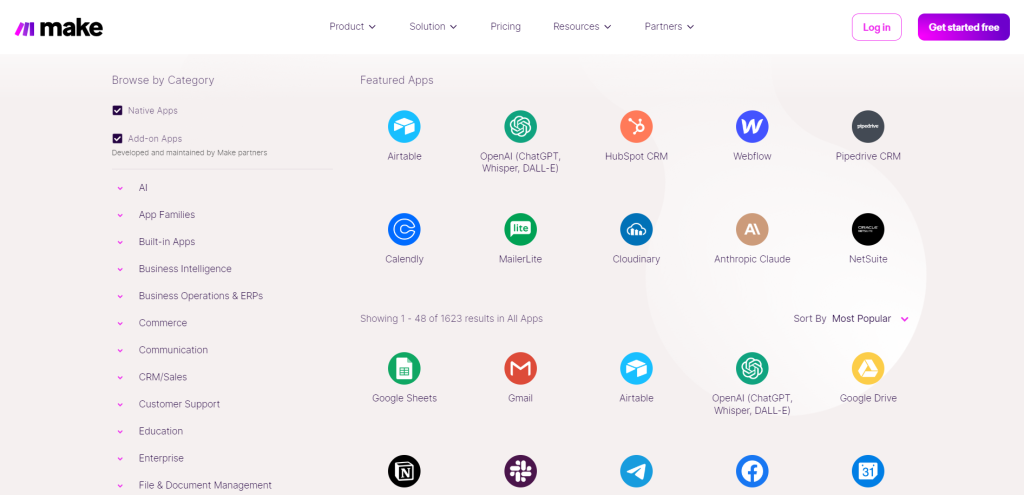Expand the CRM/Sales category
The width and height of the screenshot is (1024, 495).
point(162,377)
